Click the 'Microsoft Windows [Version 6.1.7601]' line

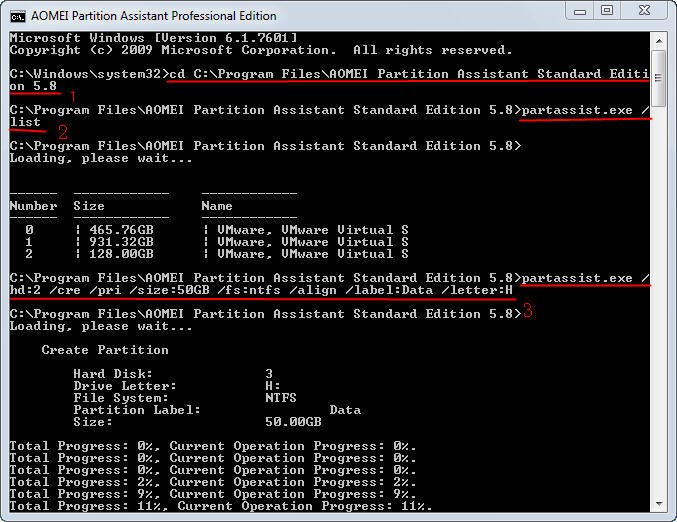[x=154, y=38]
